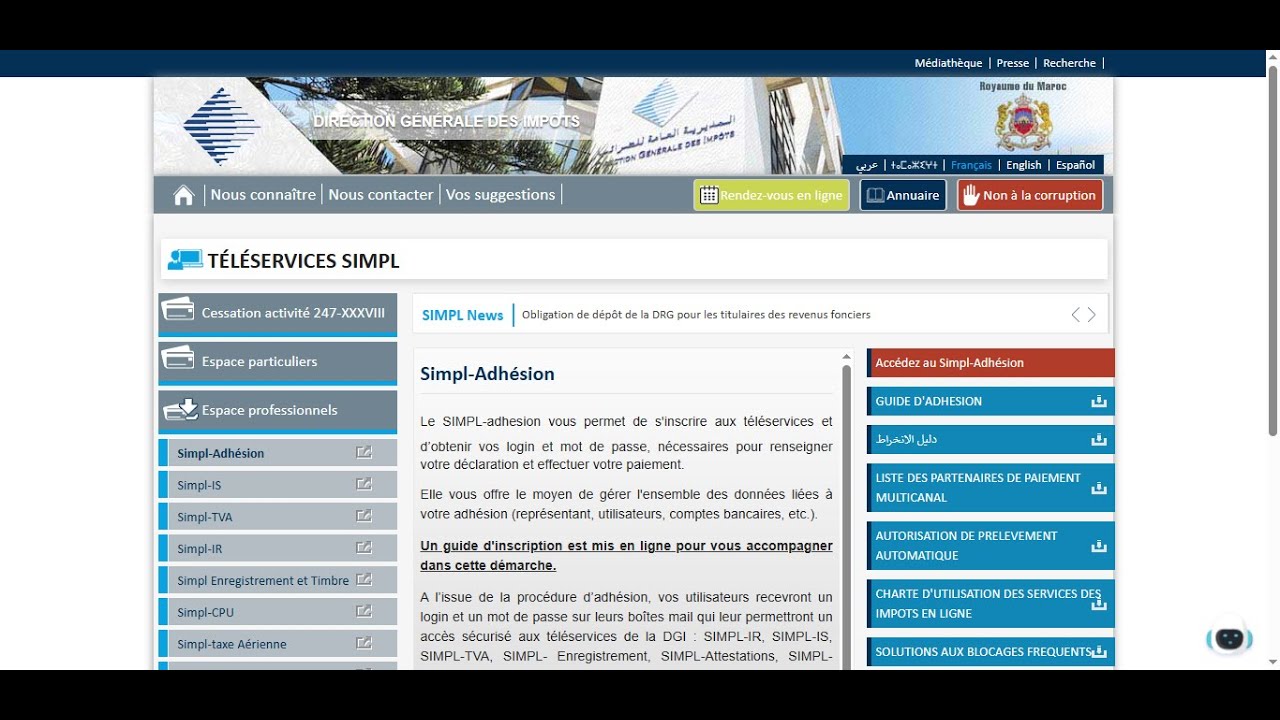Click Accédez au Simpl-Adhésion button
The height and width of the screenshot is (720, 1280).
pyautogui.click(x=990, y=363)
